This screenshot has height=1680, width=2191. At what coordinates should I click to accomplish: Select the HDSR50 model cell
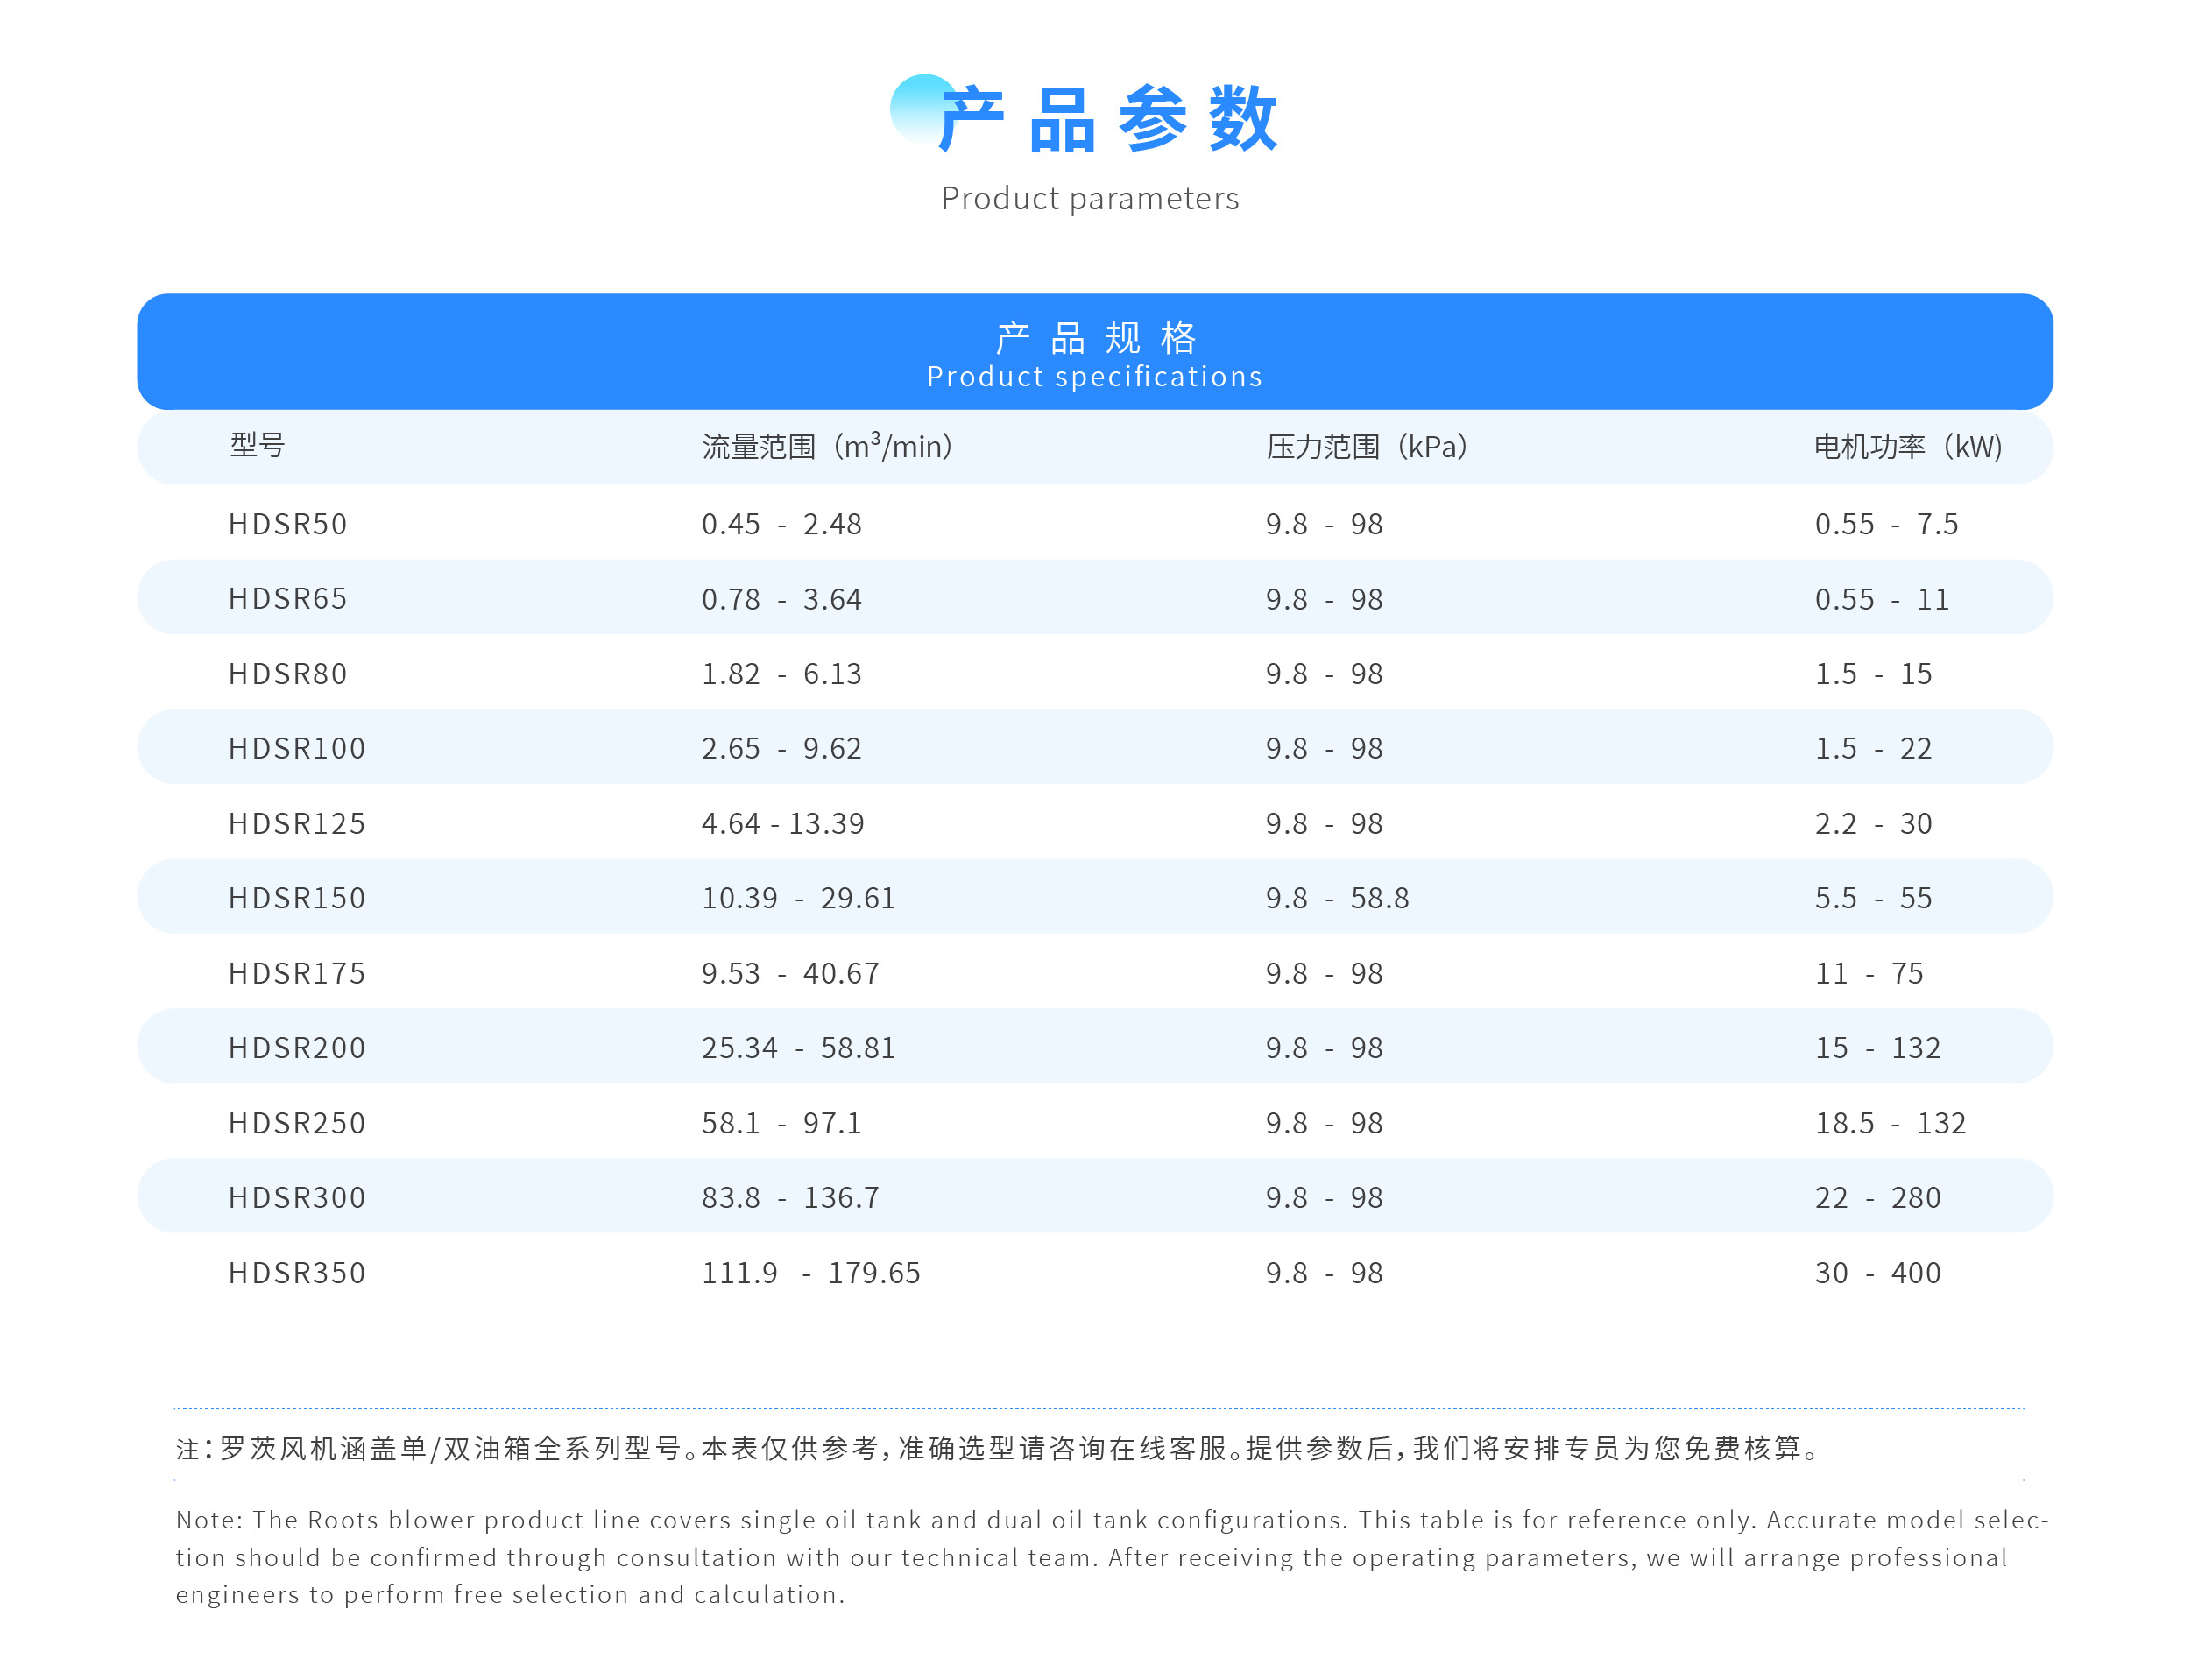pyautogui.click(x=288, y=524)
